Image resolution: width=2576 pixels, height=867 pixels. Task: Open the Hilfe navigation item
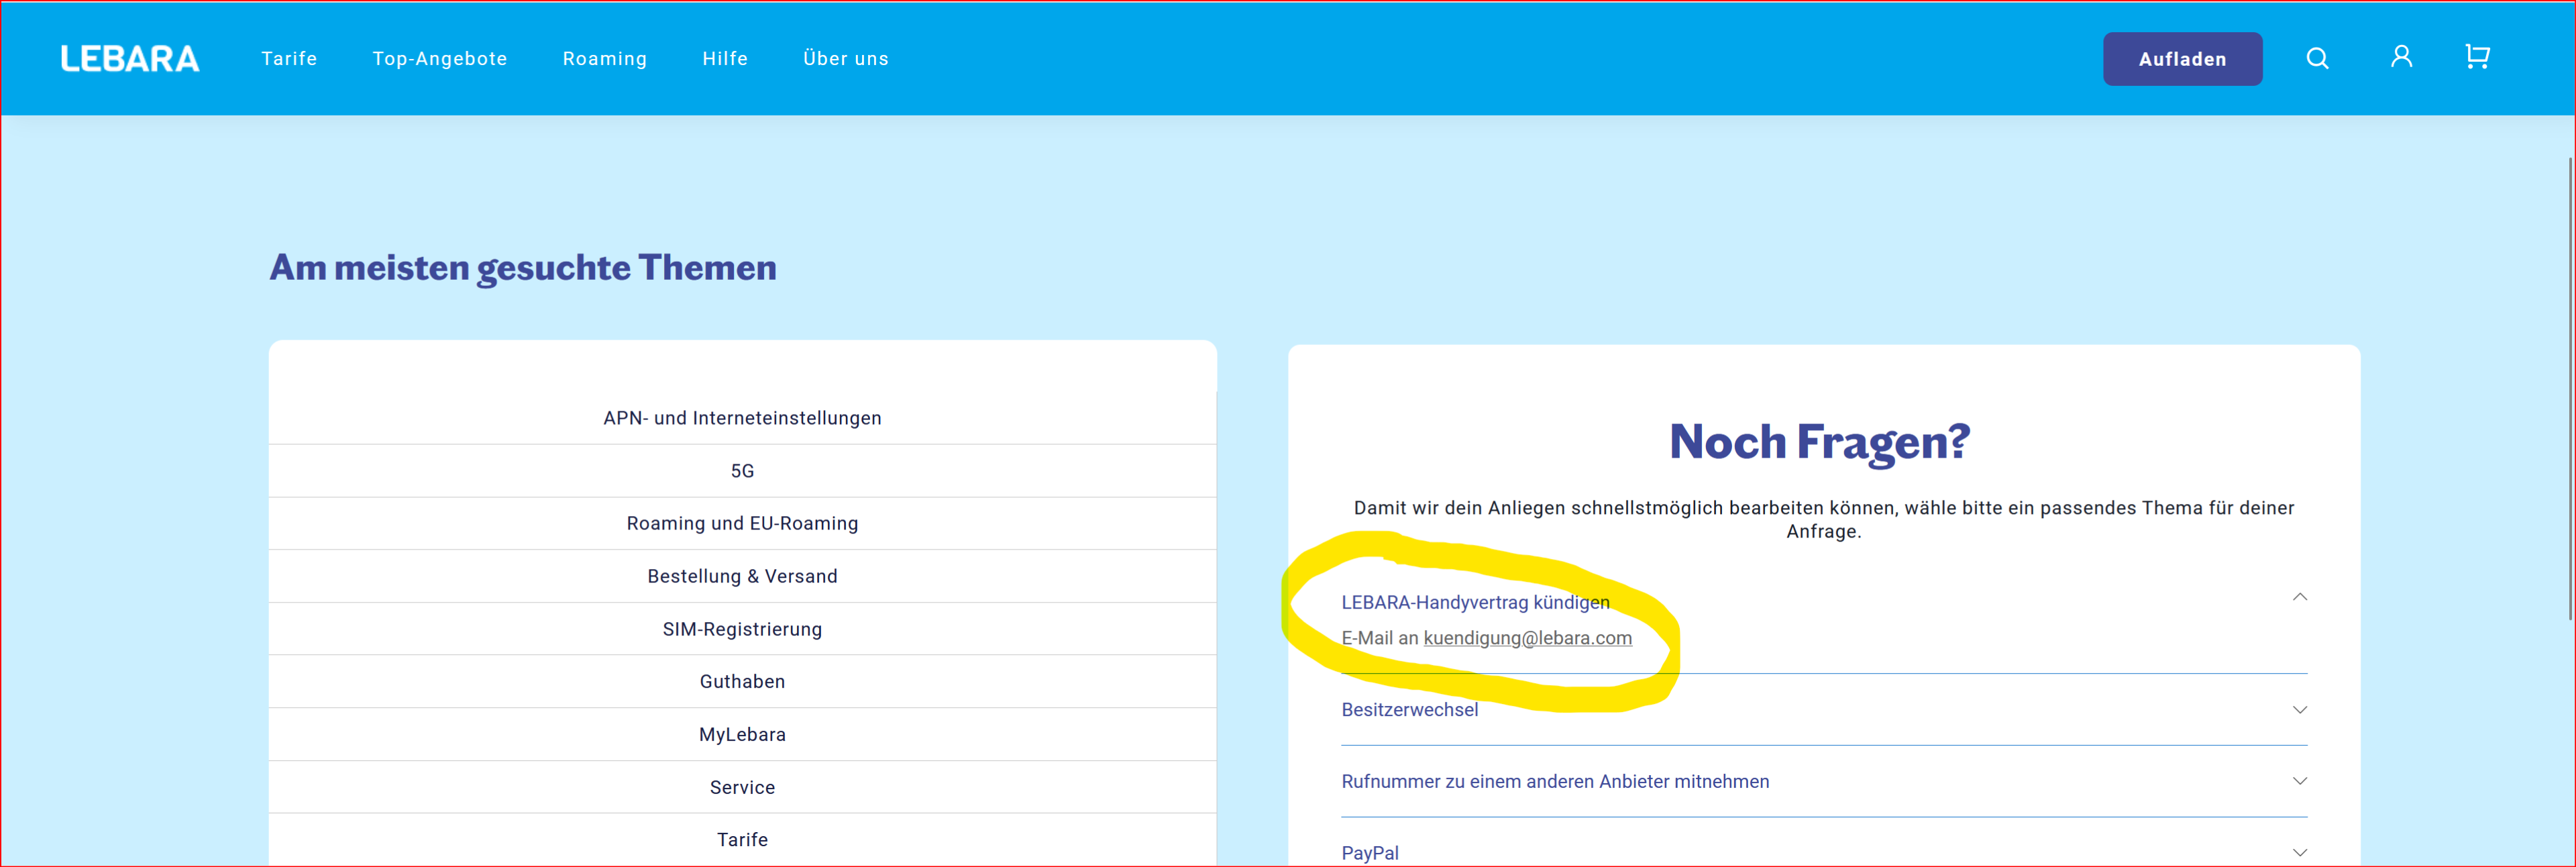tap(725, 59)
